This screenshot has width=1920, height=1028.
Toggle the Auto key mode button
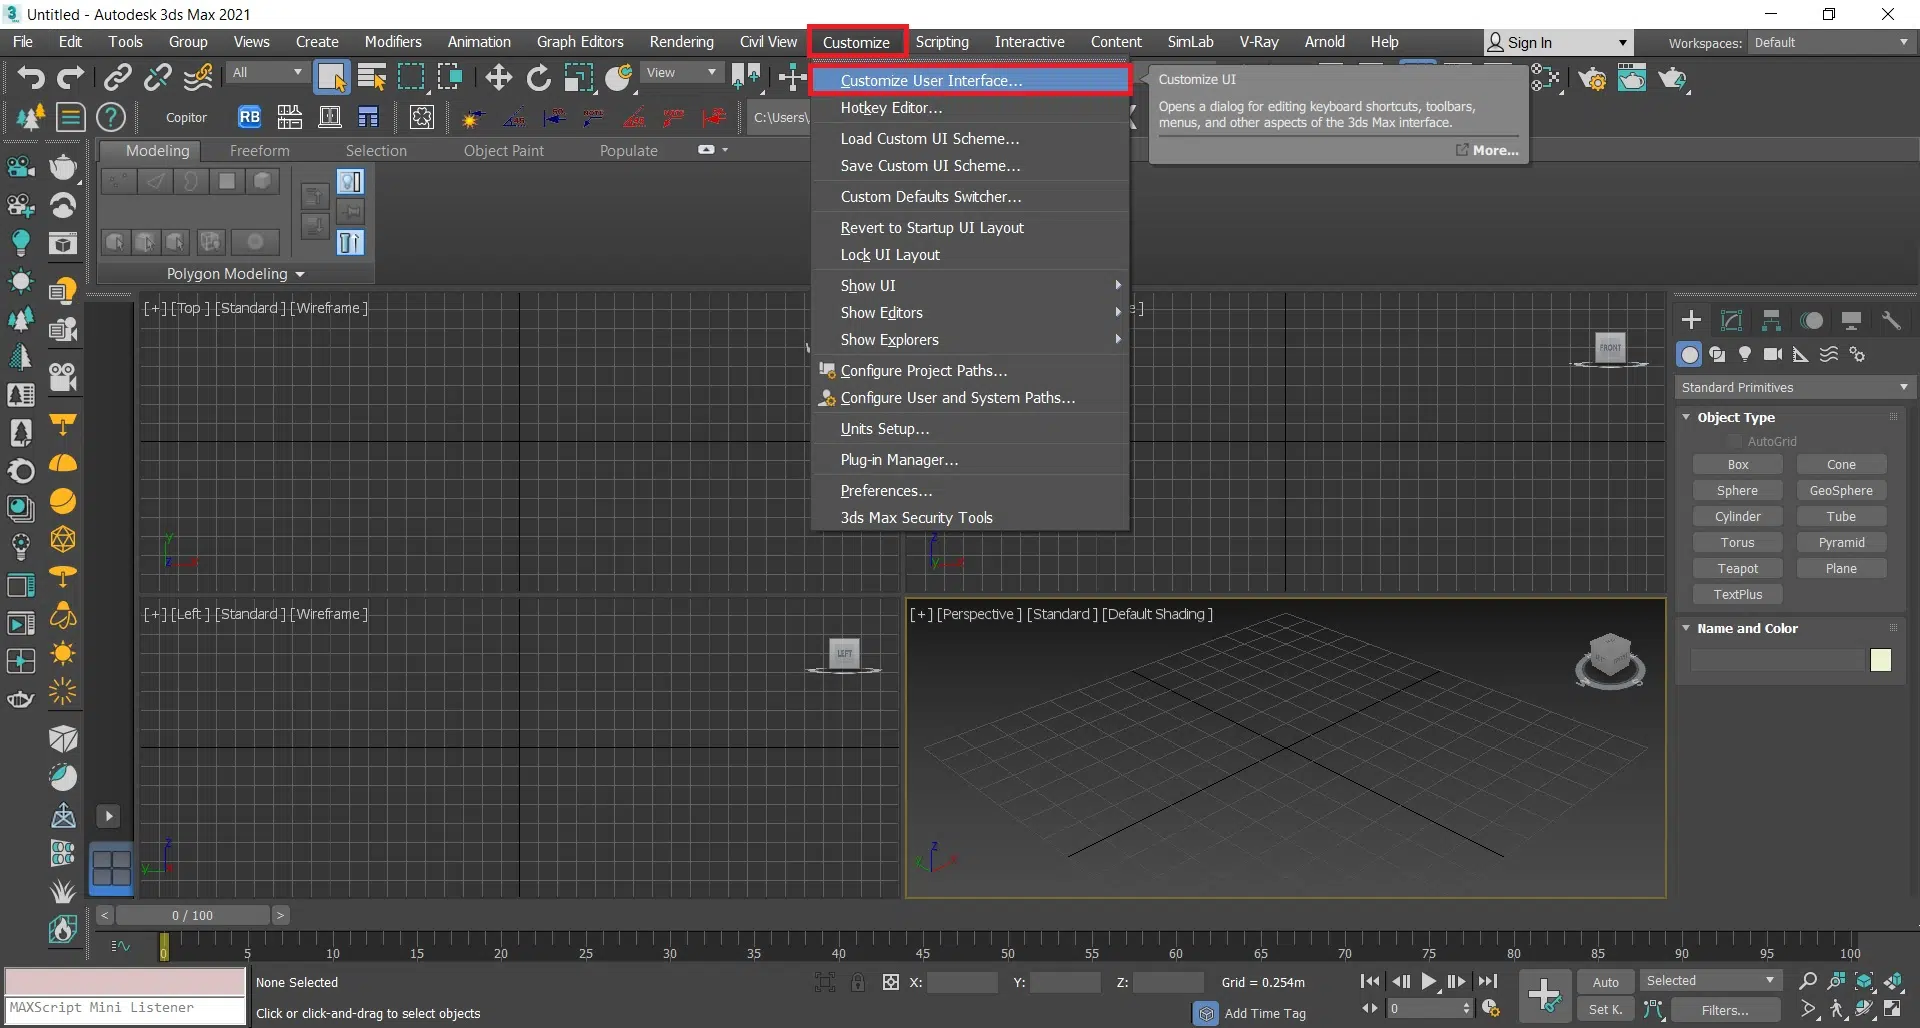click(1605, 982)
